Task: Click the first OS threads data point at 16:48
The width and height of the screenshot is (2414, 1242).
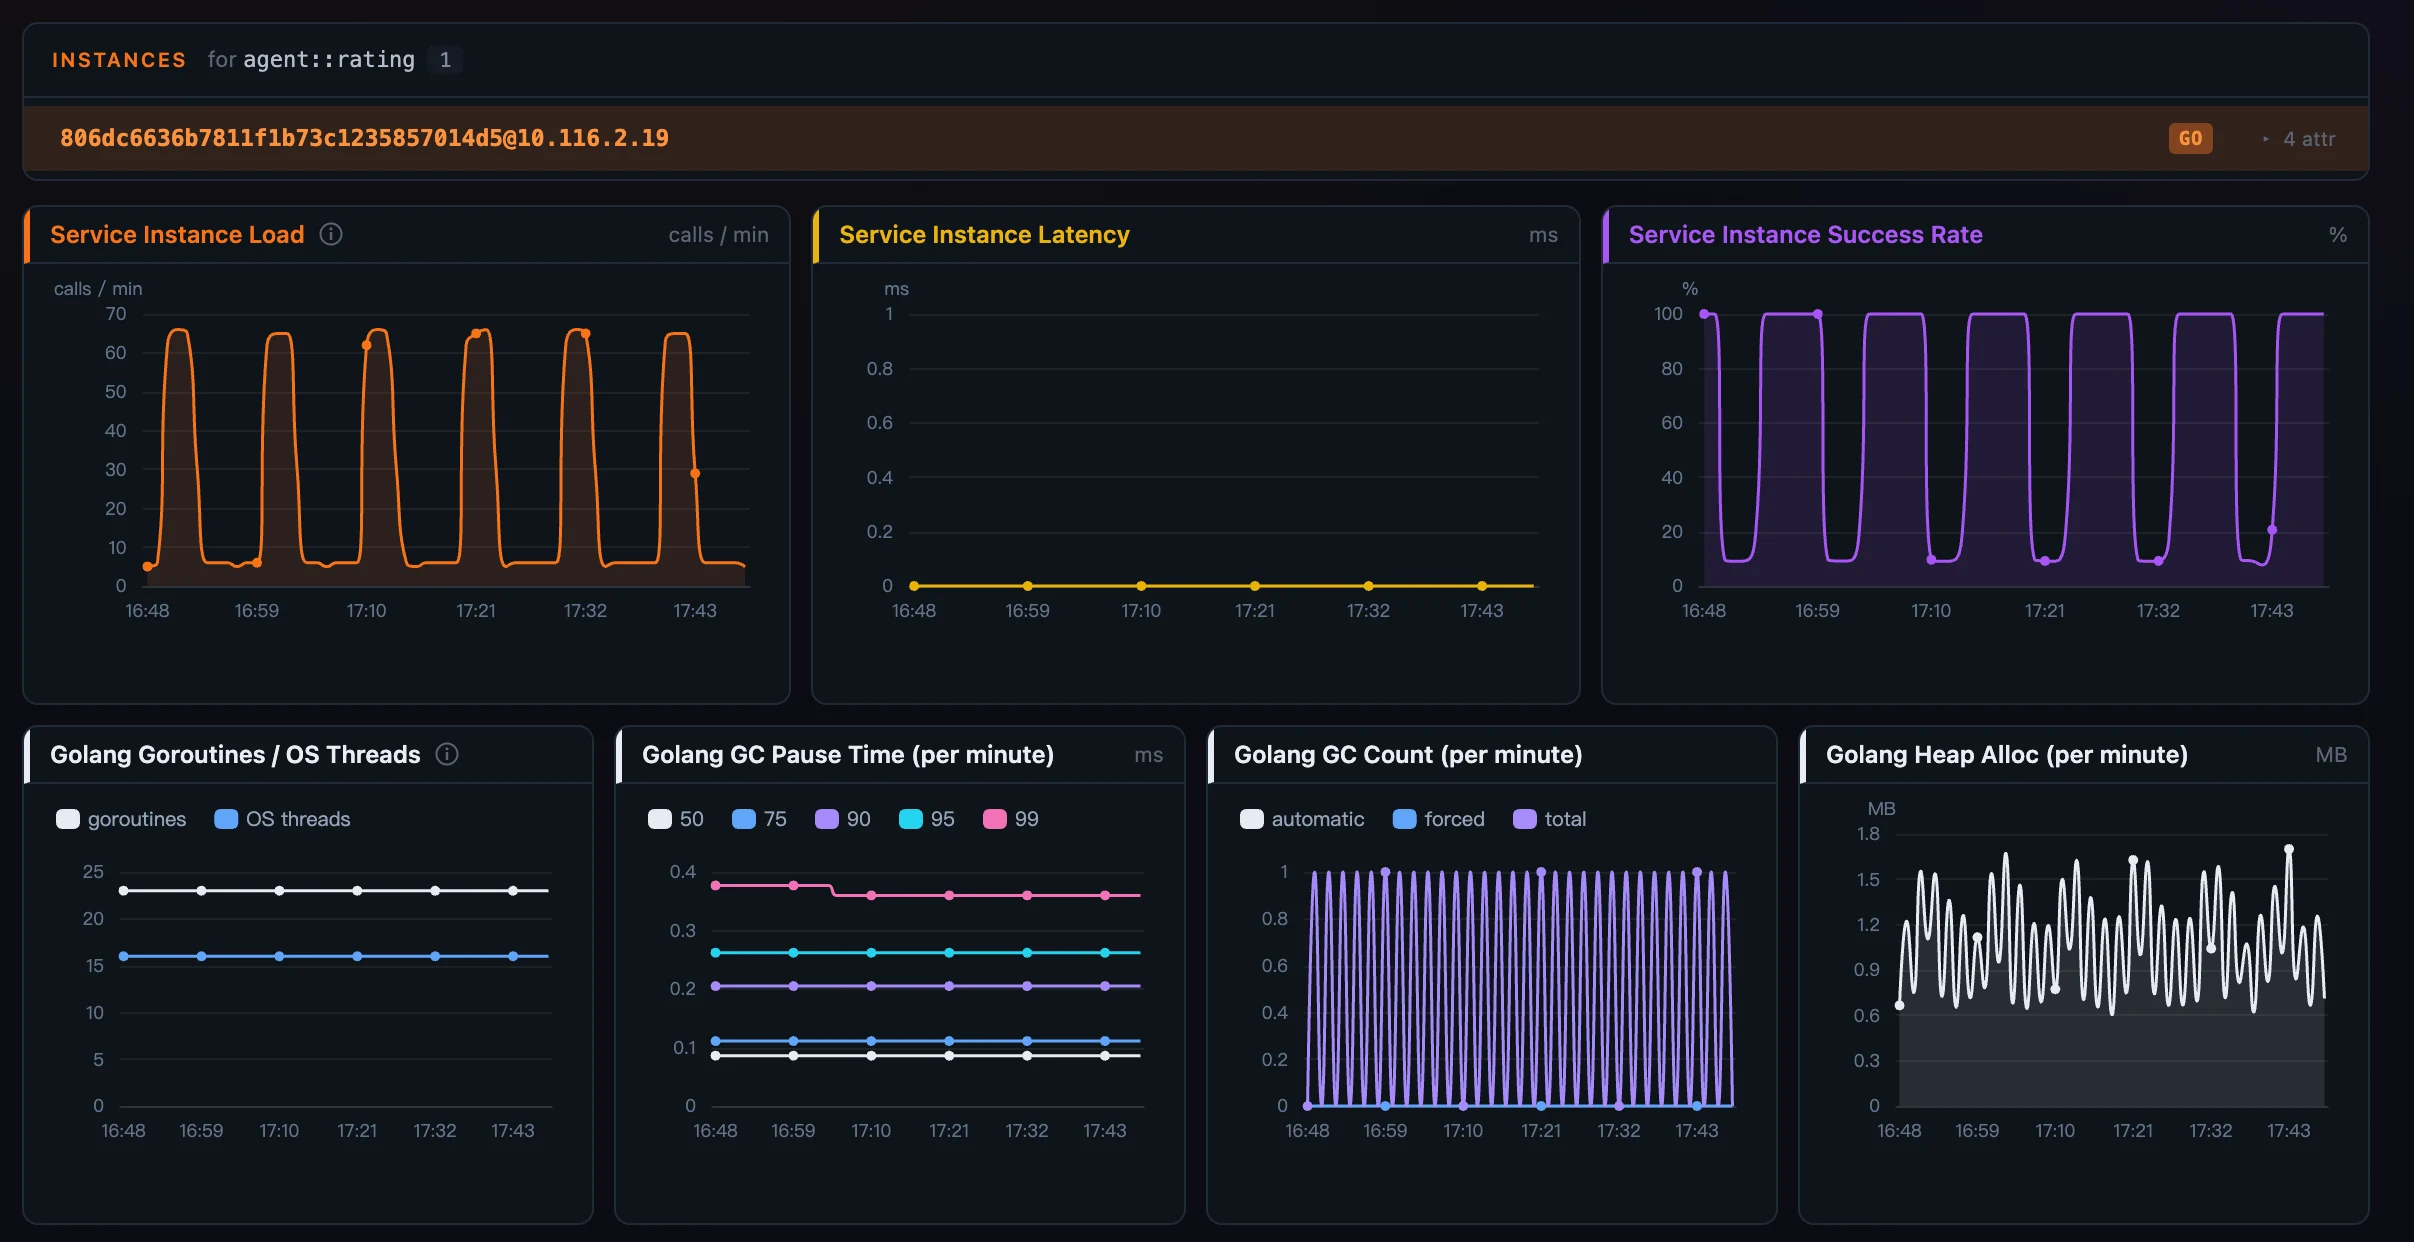Action: pos(124,956)
